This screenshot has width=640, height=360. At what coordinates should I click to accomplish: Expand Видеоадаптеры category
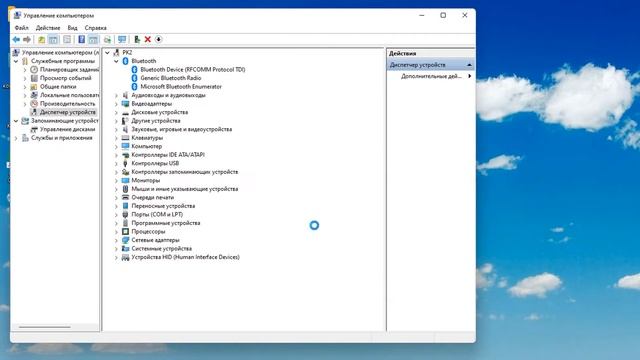[116, 104]
